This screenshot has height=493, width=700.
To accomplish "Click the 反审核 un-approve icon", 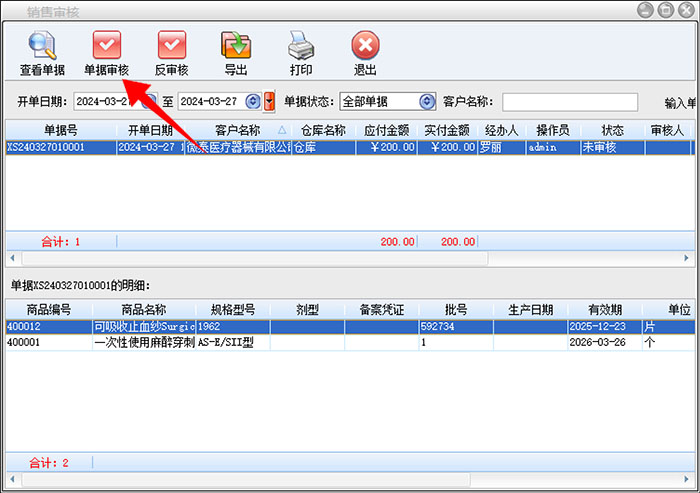I will point(171,46).
